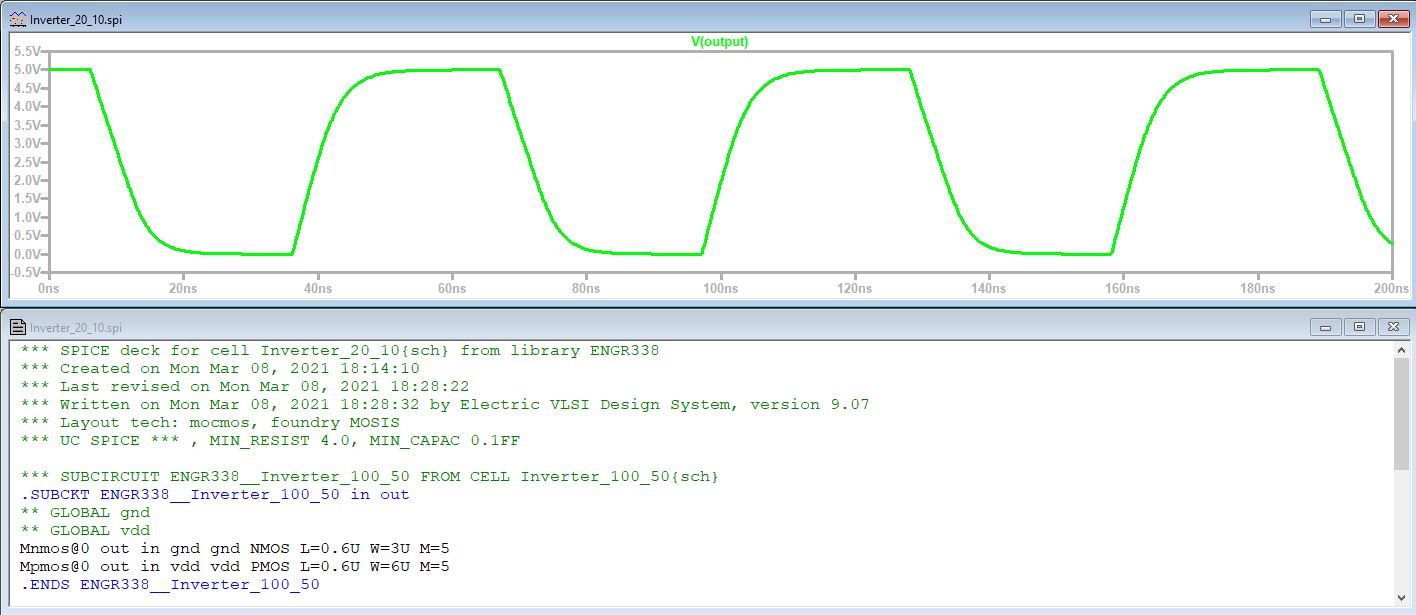1416x615 pixels.
Task: Click the waveform window title bar
Action: click(600, 20)
